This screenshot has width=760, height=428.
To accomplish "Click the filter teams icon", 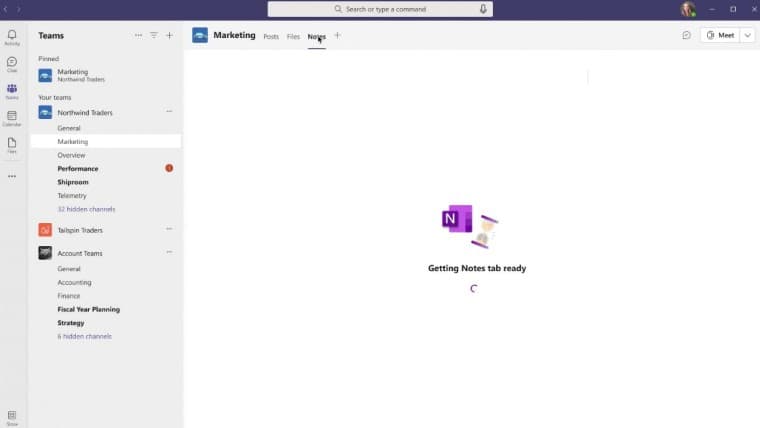I will point(154,35).
